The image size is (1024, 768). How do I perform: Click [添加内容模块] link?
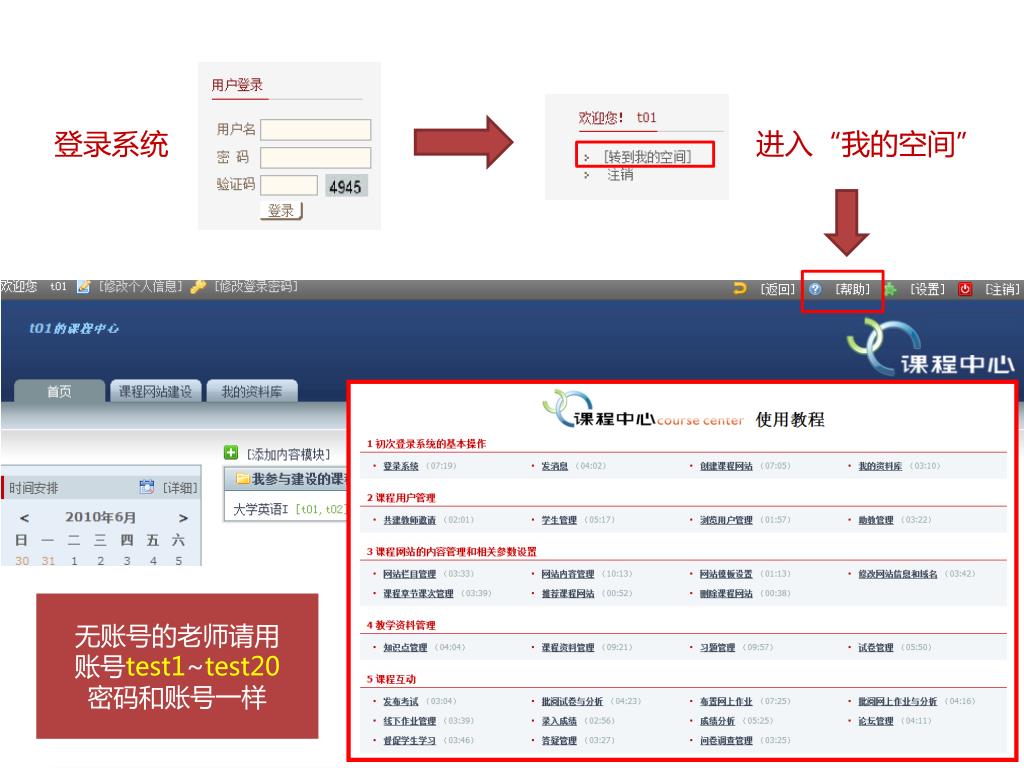[x=288, y=453]
